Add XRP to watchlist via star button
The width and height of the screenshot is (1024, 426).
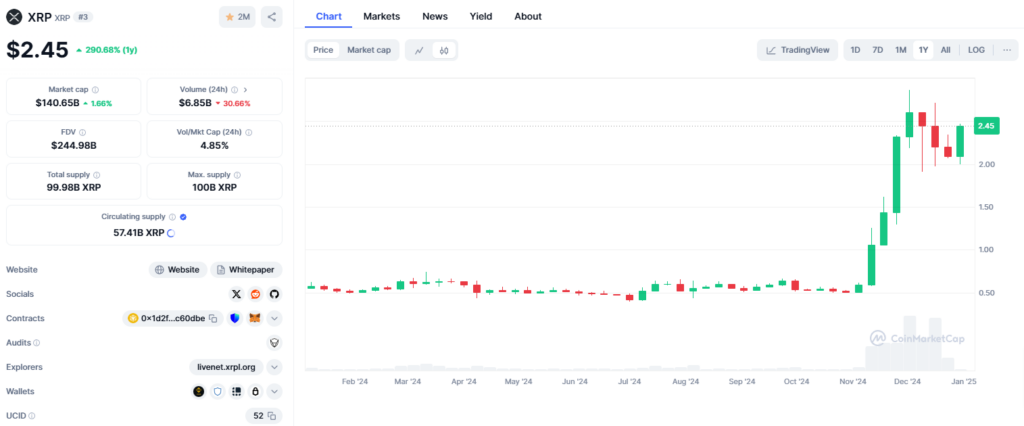pyautogui.click(x=237, y=17)
